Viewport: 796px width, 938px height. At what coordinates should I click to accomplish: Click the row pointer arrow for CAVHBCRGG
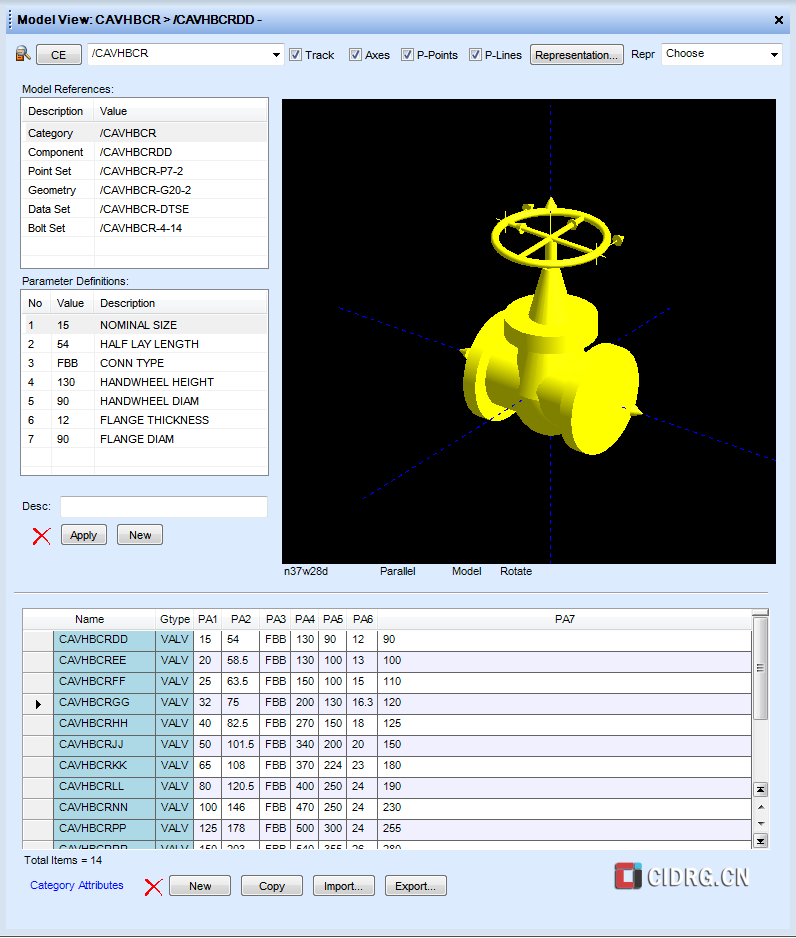pos(38,703)
